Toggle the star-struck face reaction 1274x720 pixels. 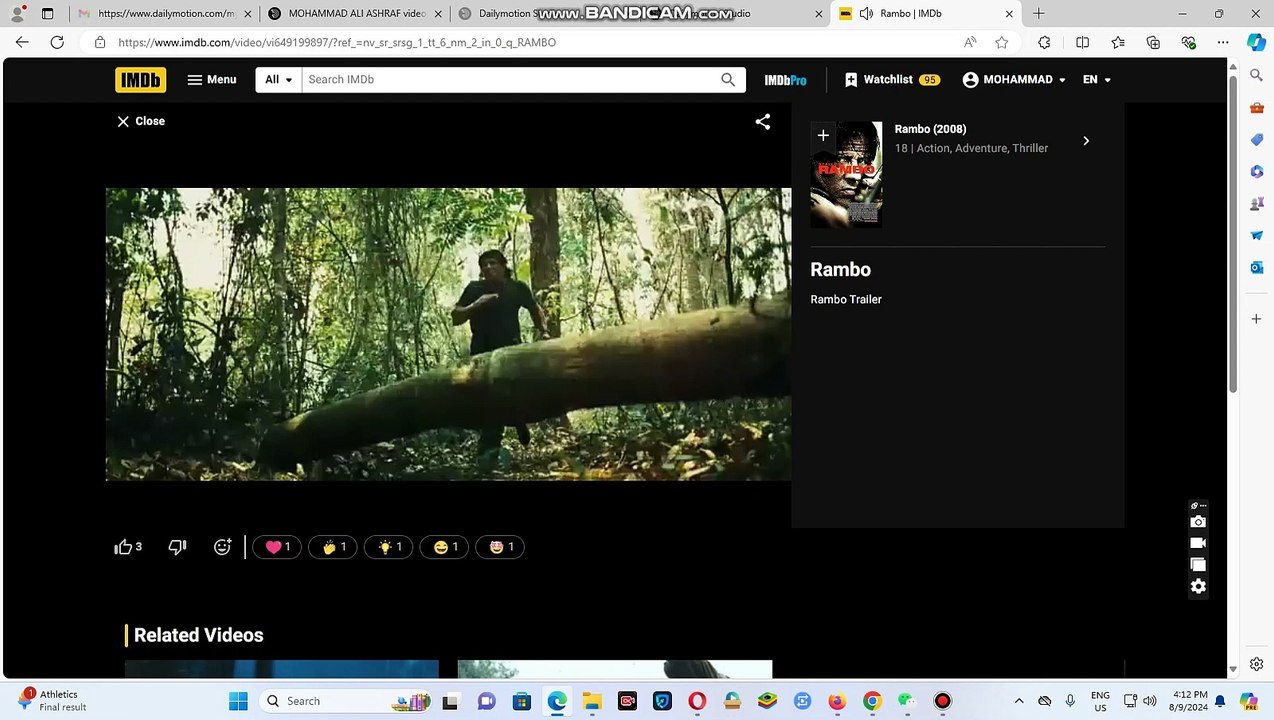coord(501,547)
